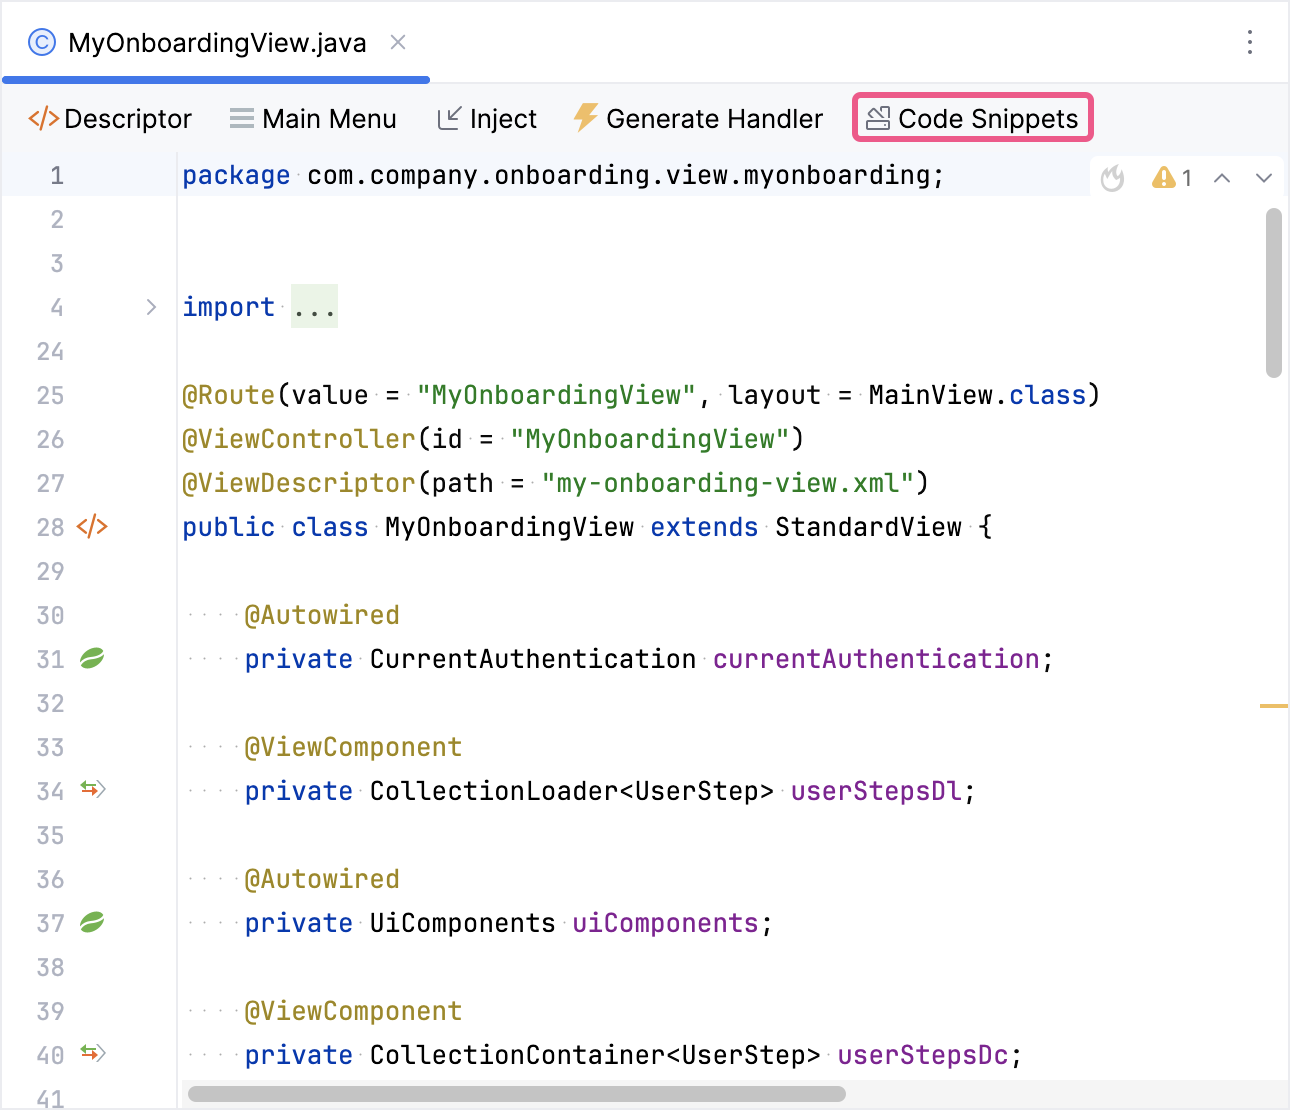This screenshot has height=1110, width=1290.
Task: Click the Spring bean icon beside currentAuthentication
Action: click(91, 659)
